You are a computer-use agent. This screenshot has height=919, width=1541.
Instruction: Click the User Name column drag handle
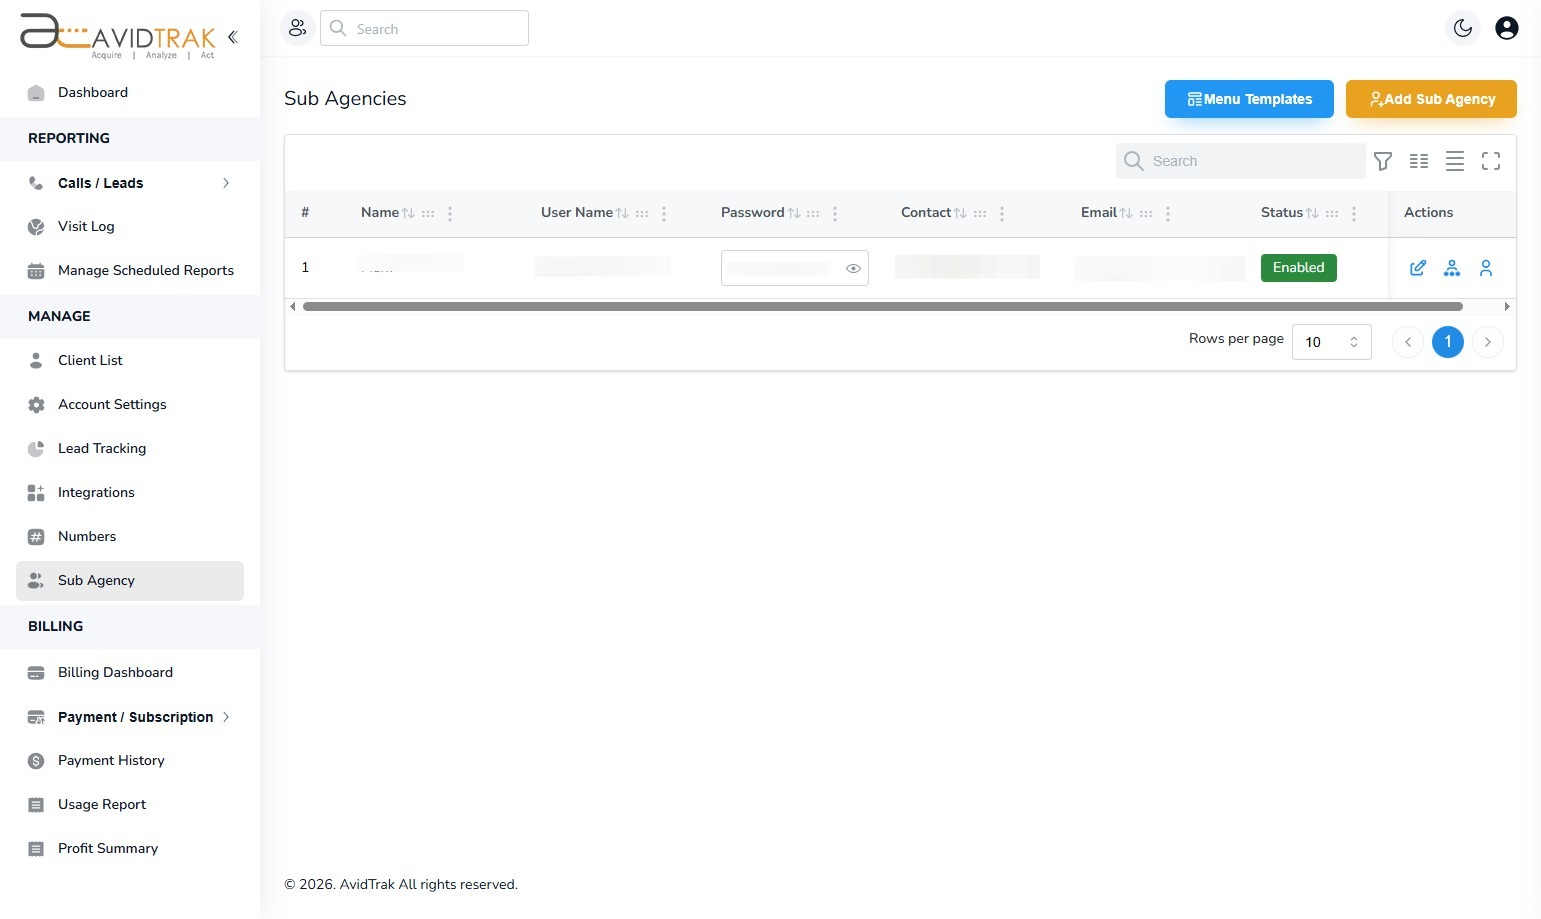click(642, 213)
